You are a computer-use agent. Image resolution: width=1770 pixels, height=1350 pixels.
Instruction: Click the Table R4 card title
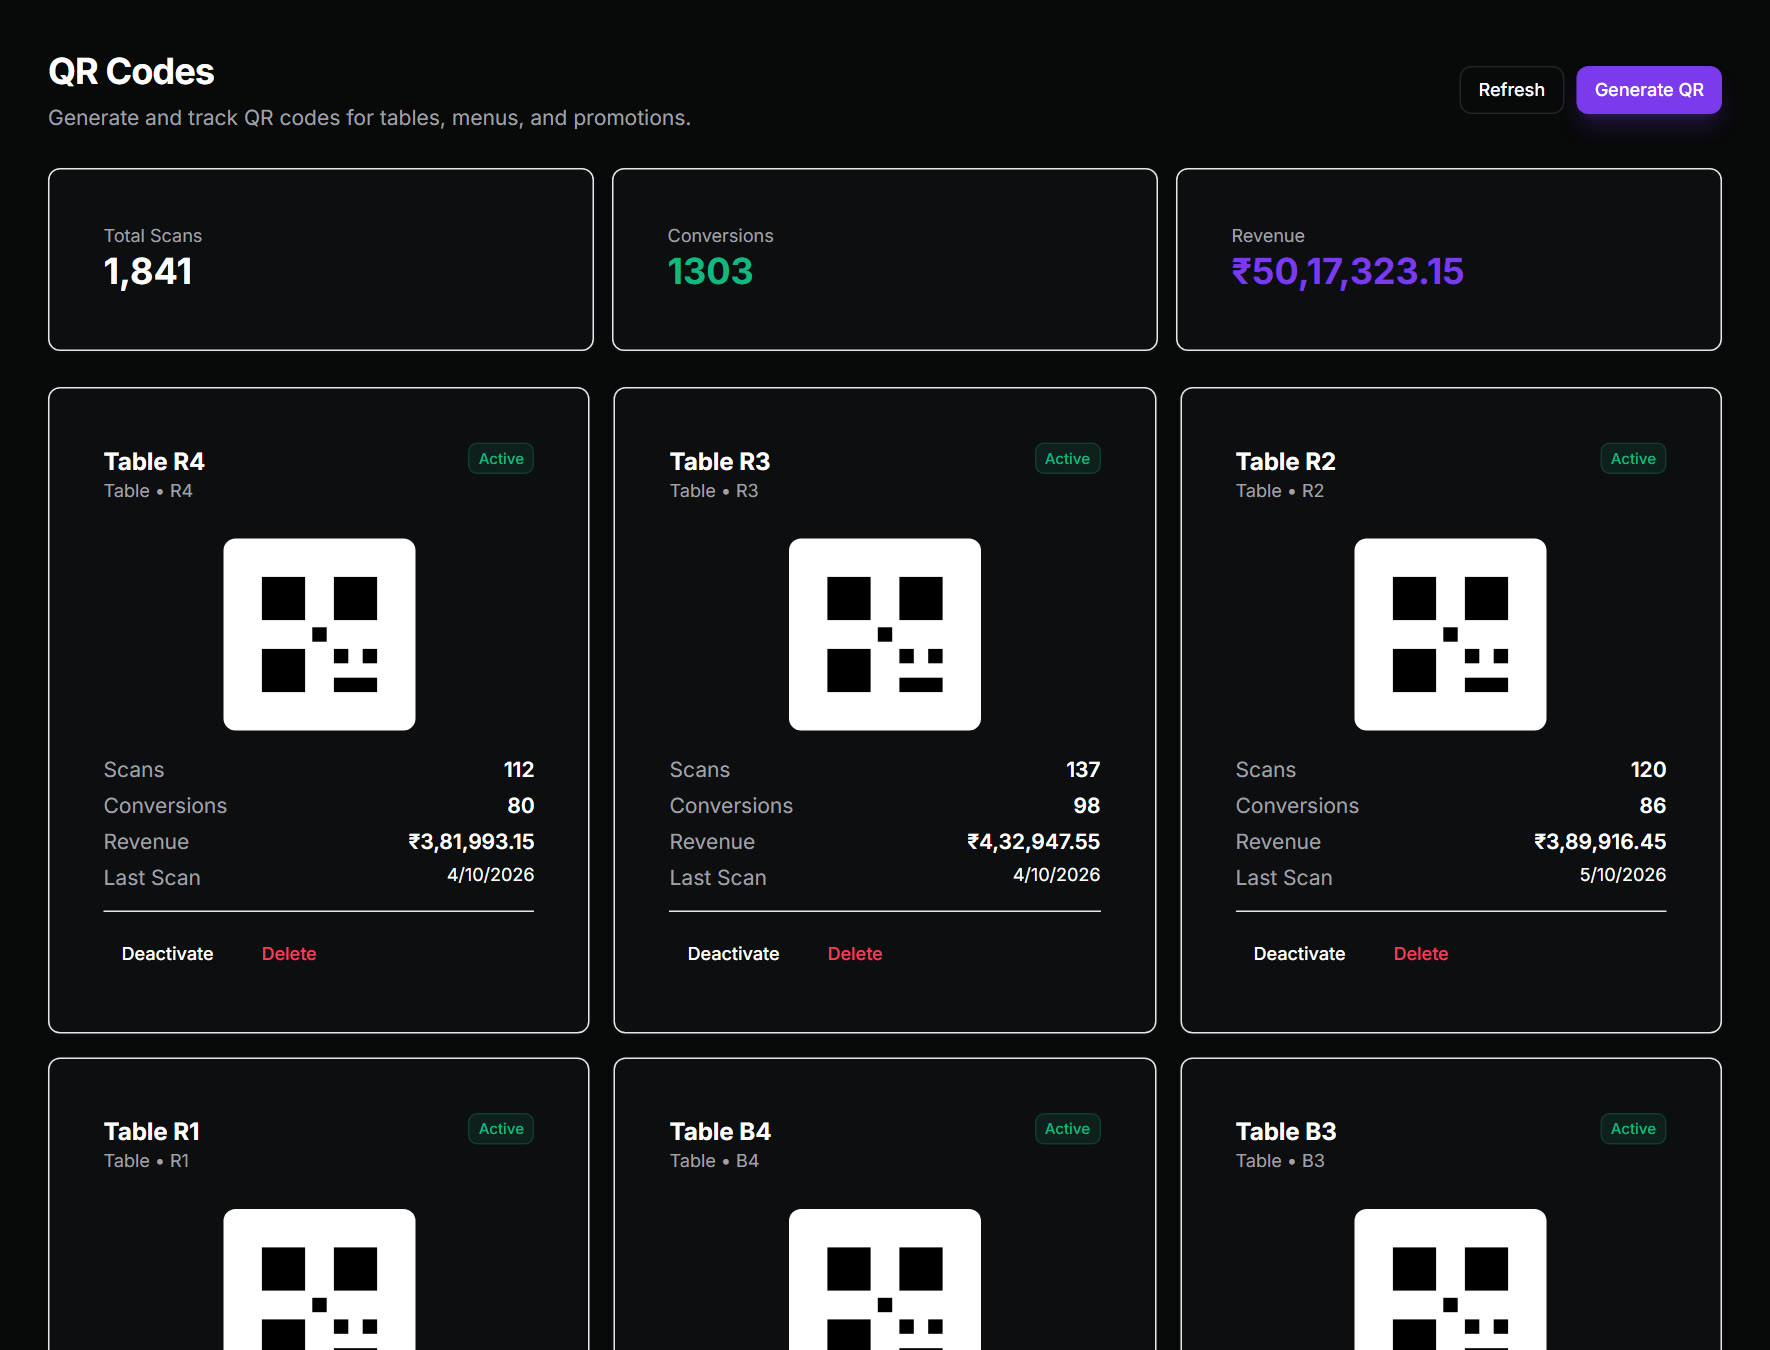click(x=154, y=461)
